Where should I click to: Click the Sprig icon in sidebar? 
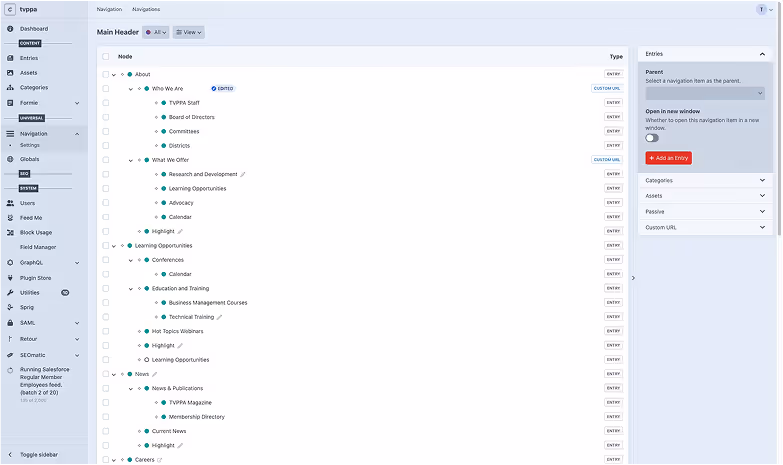pos(10,308)
